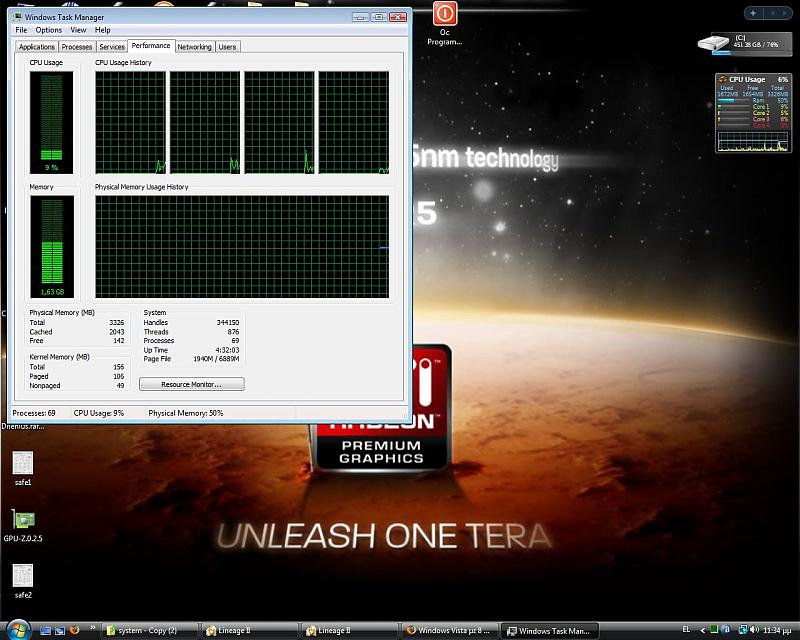Switch to Windows Vista Firefox taskbar window
The image size is (800, 640).
tap(450, 631)
